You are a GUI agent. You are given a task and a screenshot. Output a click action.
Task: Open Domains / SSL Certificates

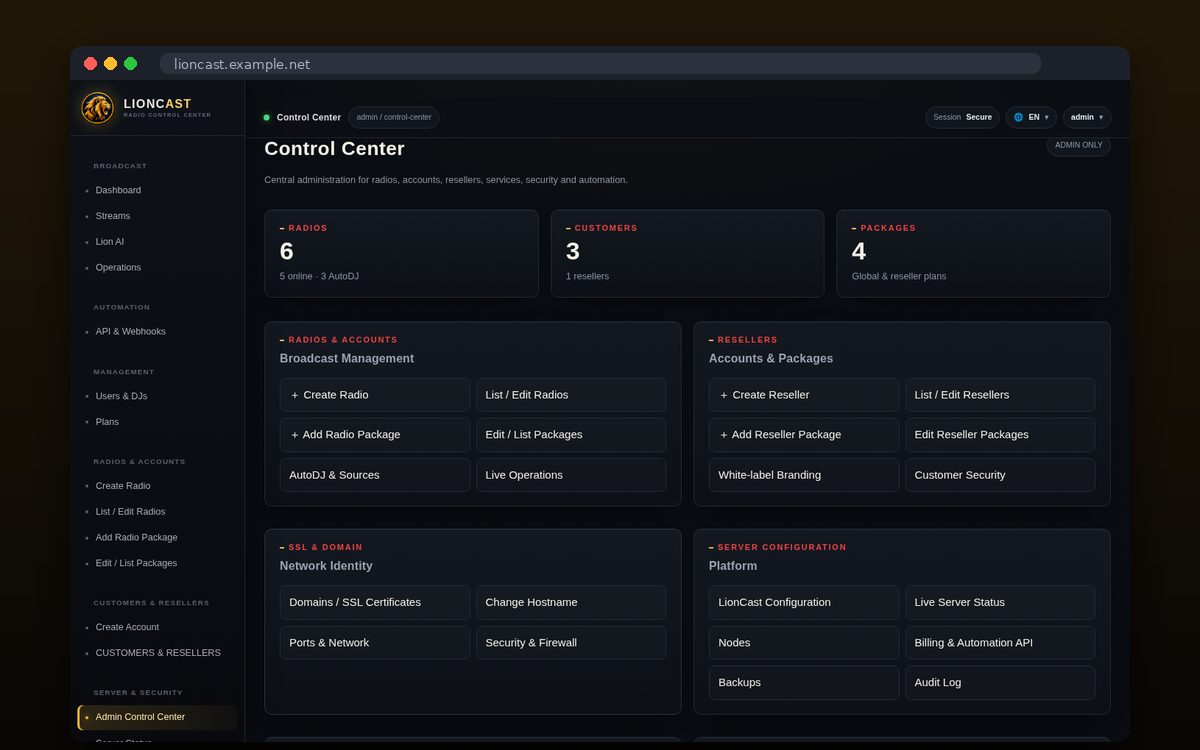point(375,602)
